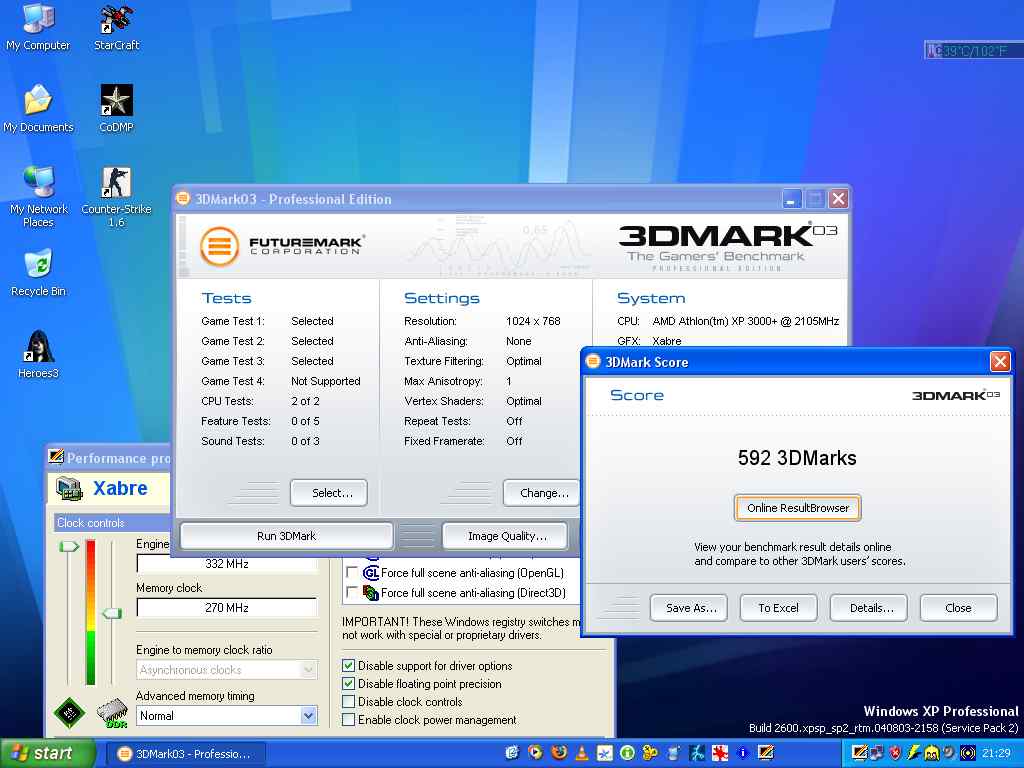
Task: Click the engine clock slider handle
Action: pos(69,546)
